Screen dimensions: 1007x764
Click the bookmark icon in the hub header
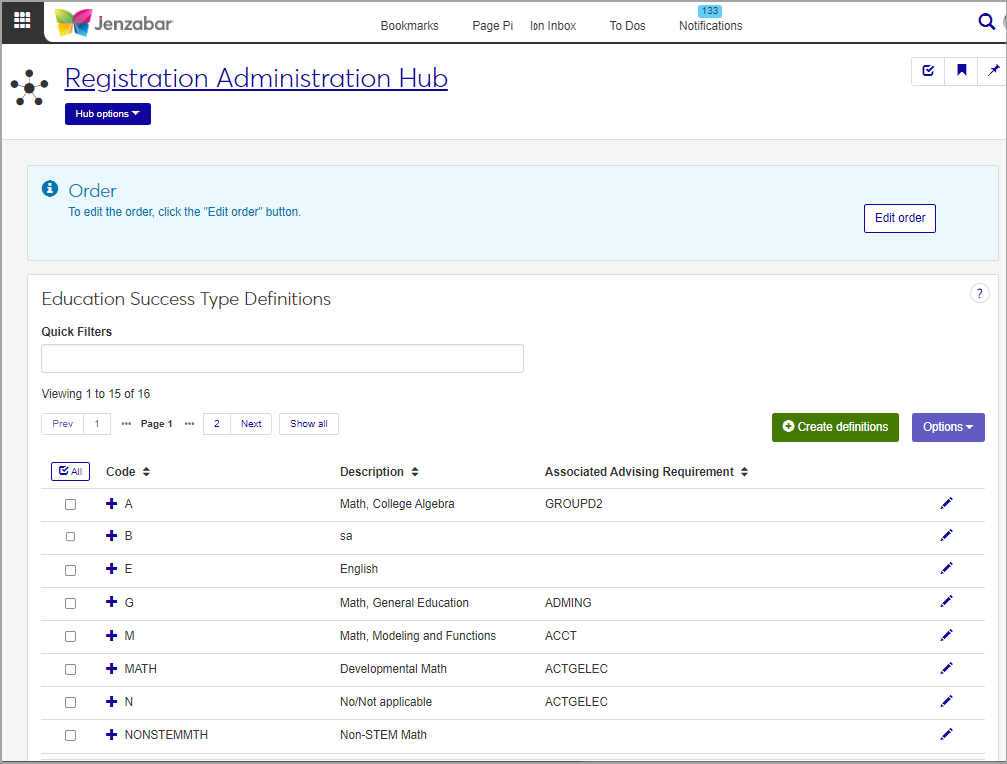(x=961, y=71)
